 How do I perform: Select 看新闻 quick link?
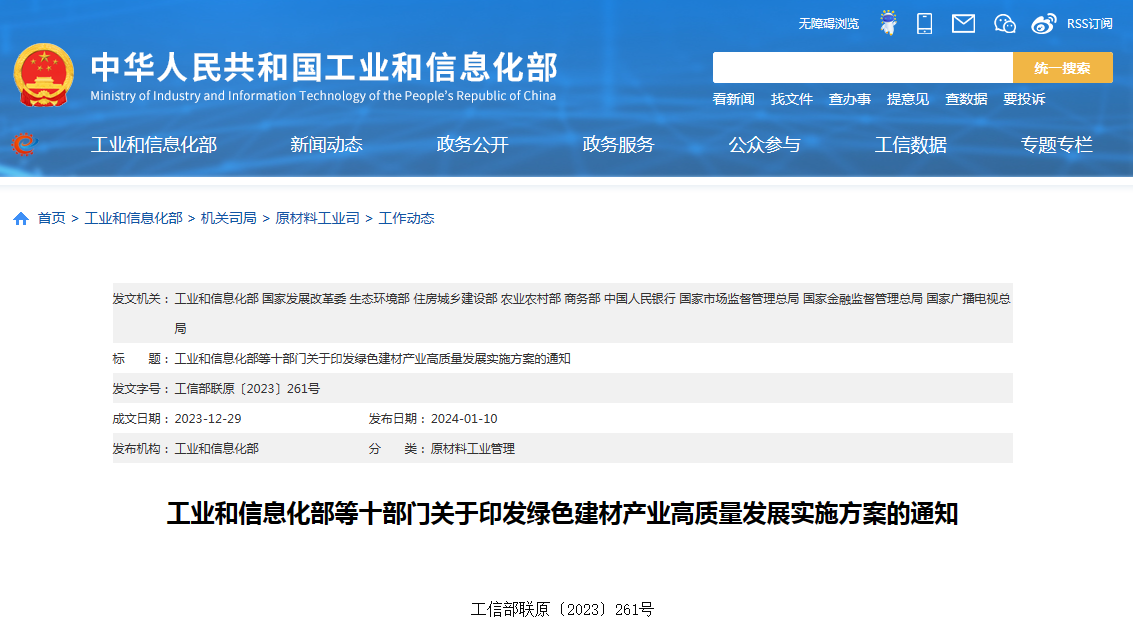(x=733, y=99)
